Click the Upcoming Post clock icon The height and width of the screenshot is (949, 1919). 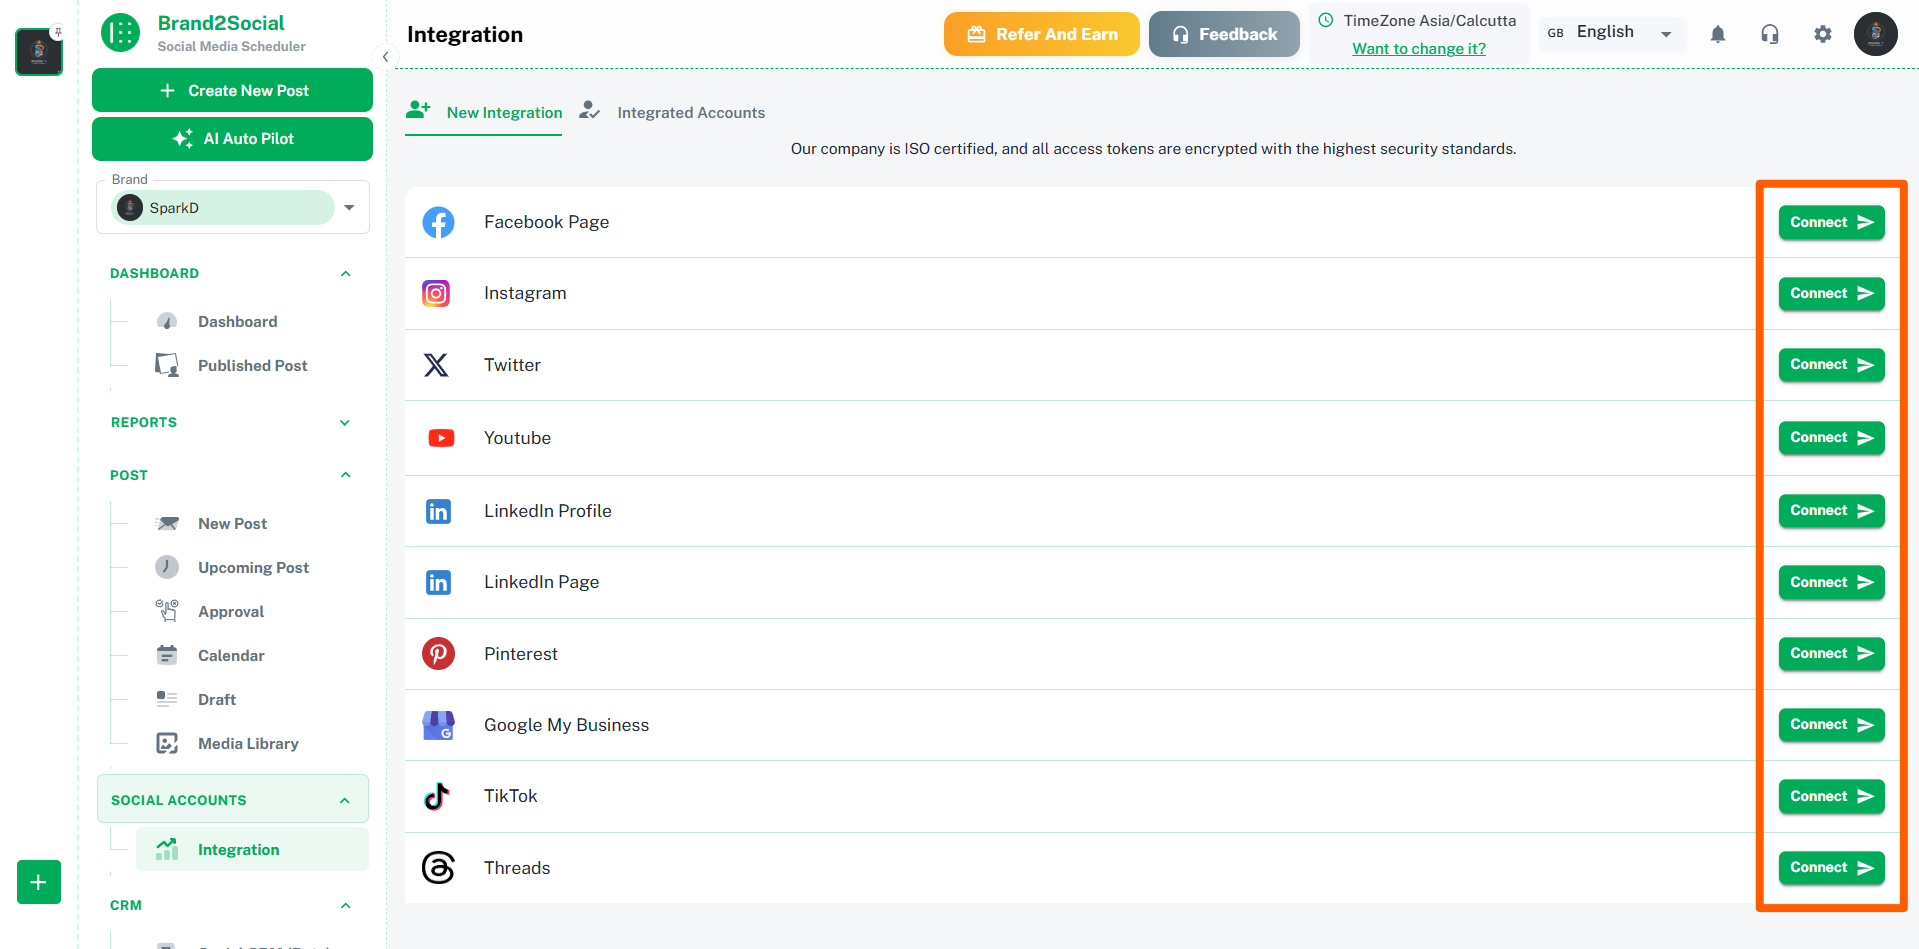click(x=167, y=567)
